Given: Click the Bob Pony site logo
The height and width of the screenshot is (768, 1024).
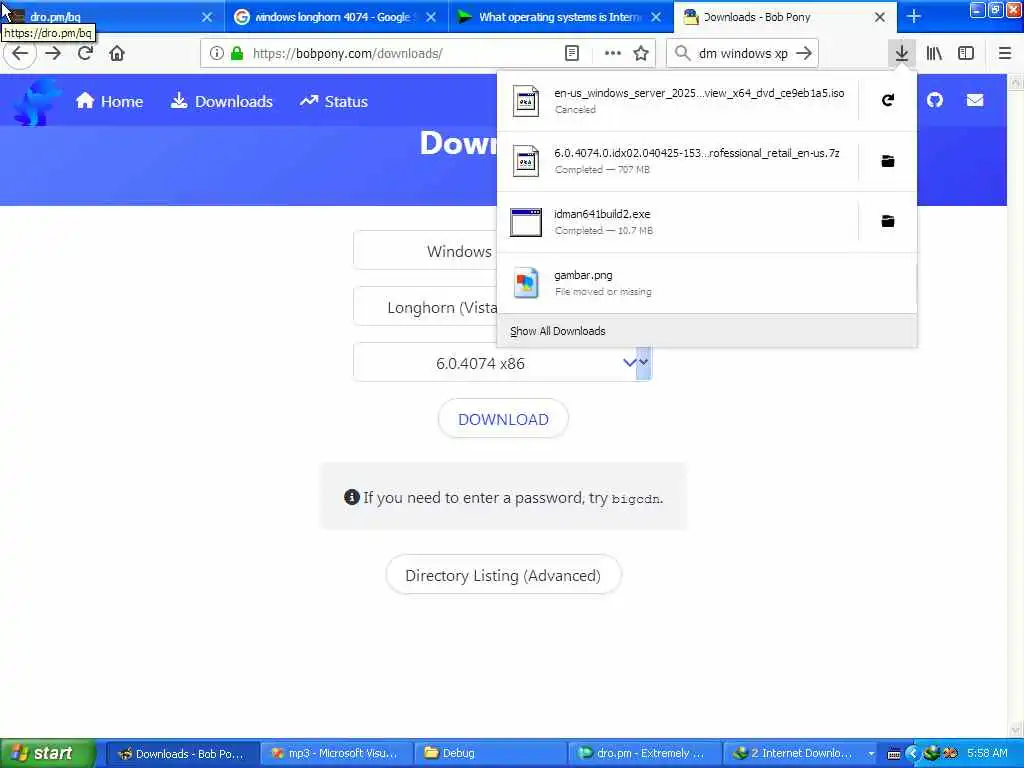Looking at the screenshot, I should (x=37, y=101).
